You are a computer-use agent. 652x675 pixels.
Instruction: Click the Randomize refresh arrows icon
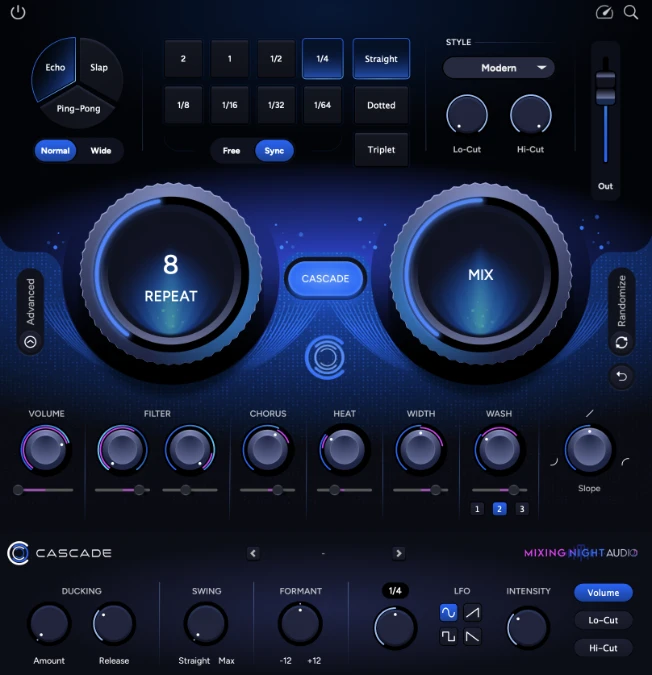point(621,343)
